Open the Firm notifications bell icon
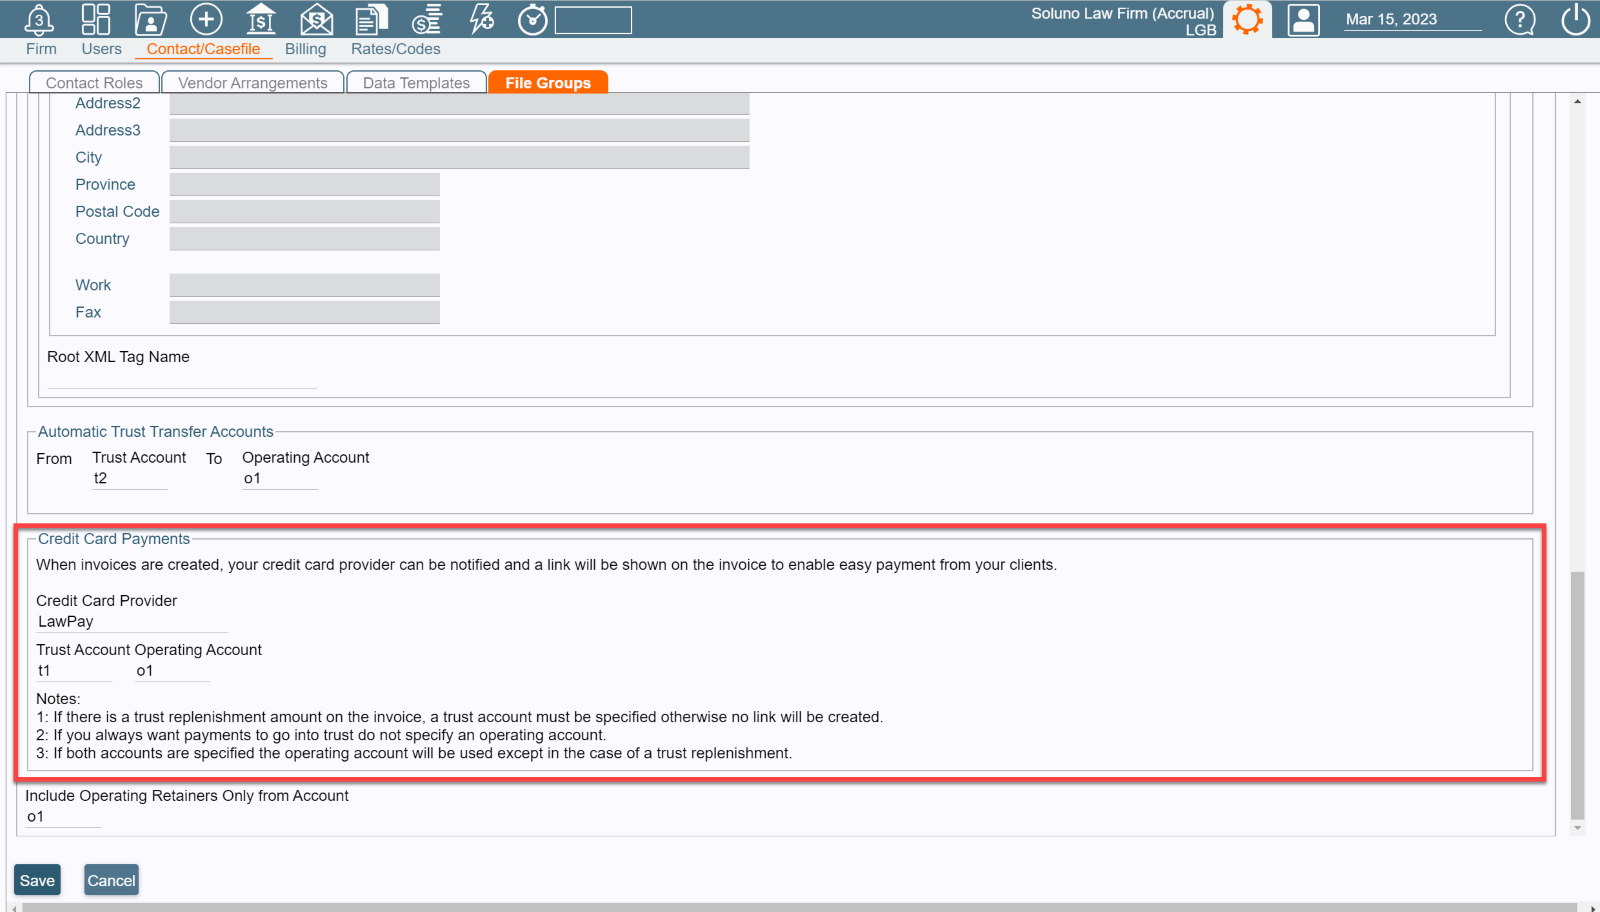Screen dimensions: 1600x912 click(39, 19)
